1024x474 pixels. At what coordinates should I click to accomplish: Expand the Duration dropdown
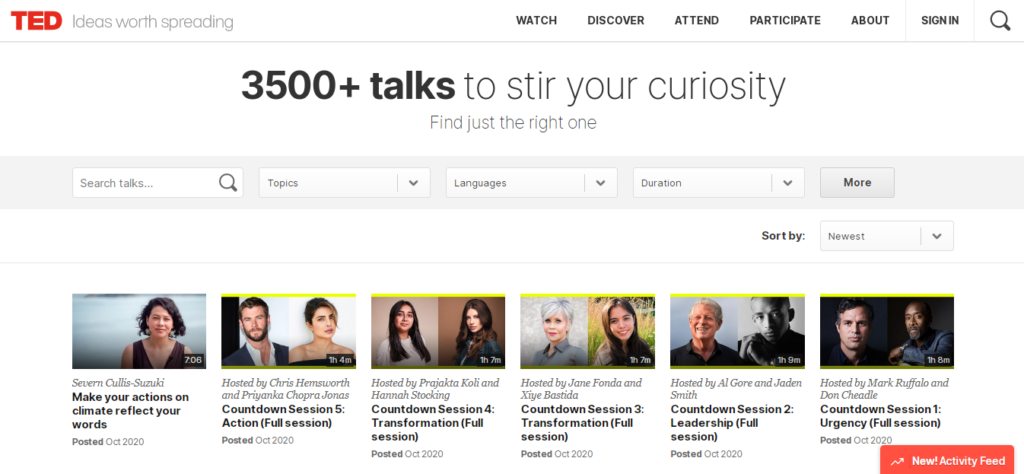pos(718,183)
